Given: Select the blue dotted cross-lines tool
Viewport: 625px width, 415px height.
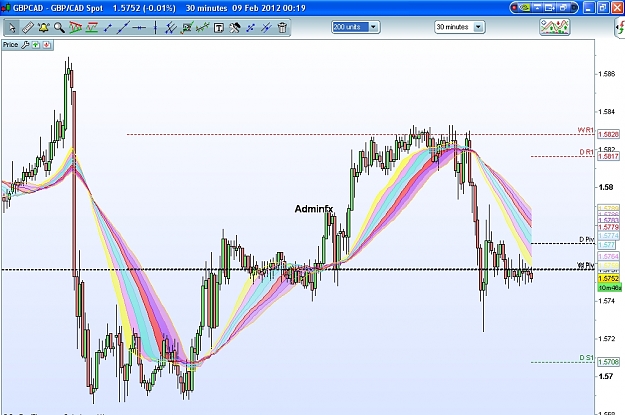Looking at the screenshot, I should 250,28.
